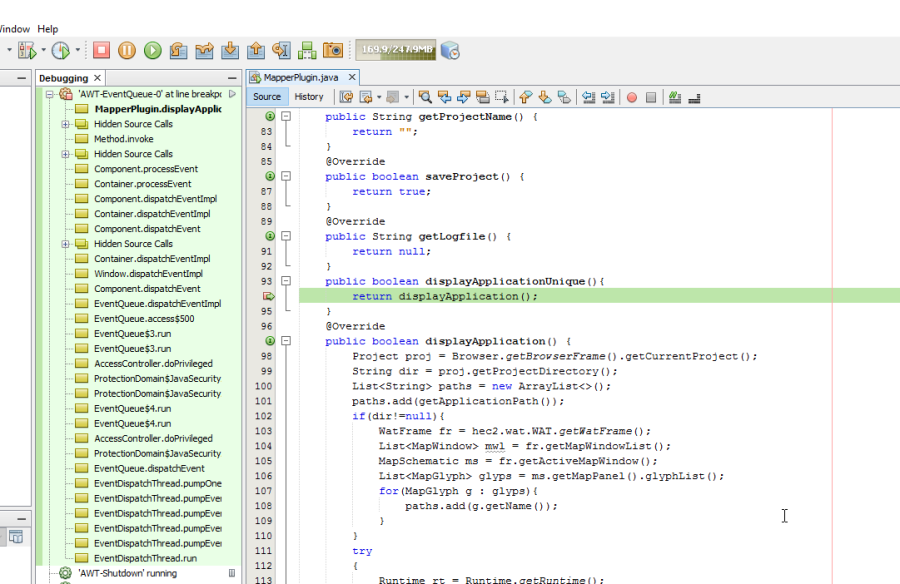This screenshot has height=584, width=900.
Task: Start macro recording with the red circle
Action: (x=631, y=97)
